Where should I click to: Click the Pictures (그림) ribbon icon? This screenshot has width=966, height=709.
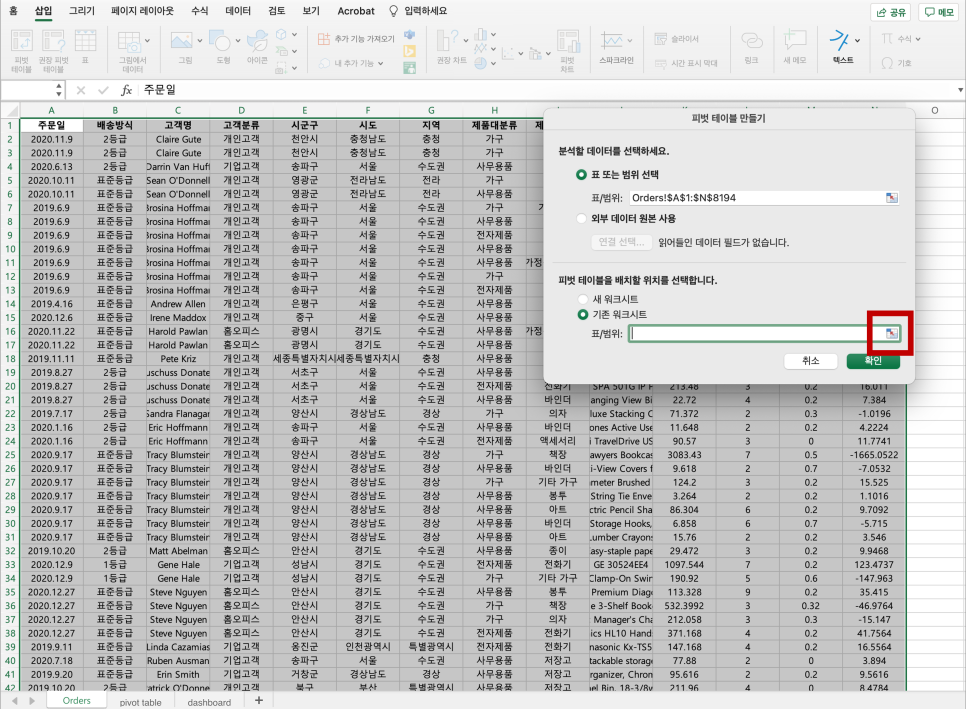[x=182, y=41]
